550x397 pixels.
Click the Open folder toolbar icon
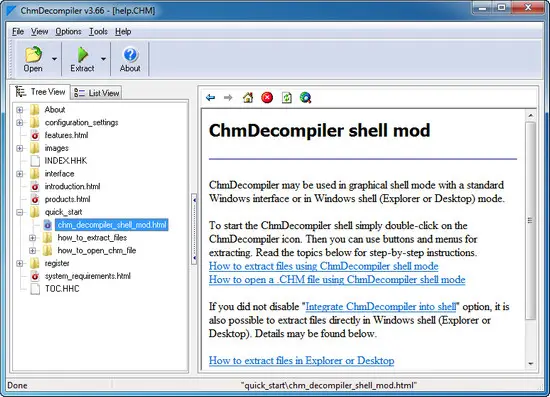click(33, 54)
